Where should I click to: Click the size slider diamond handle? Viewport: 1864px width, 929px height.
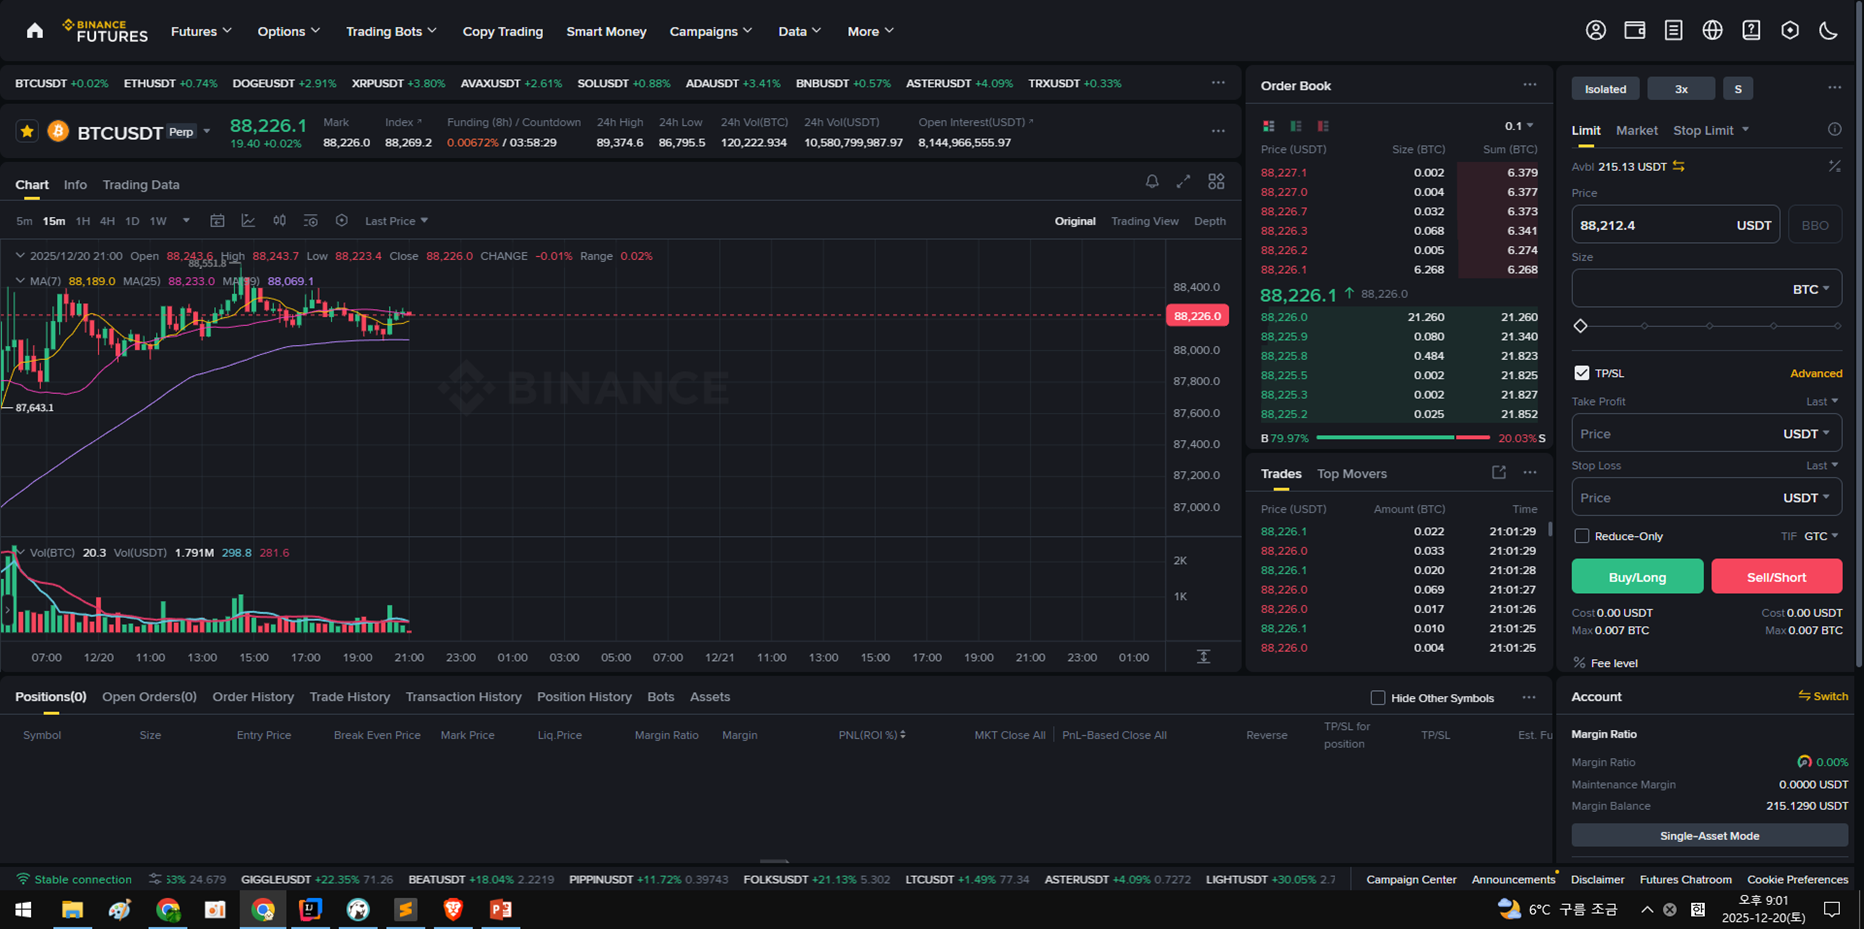1580,326
